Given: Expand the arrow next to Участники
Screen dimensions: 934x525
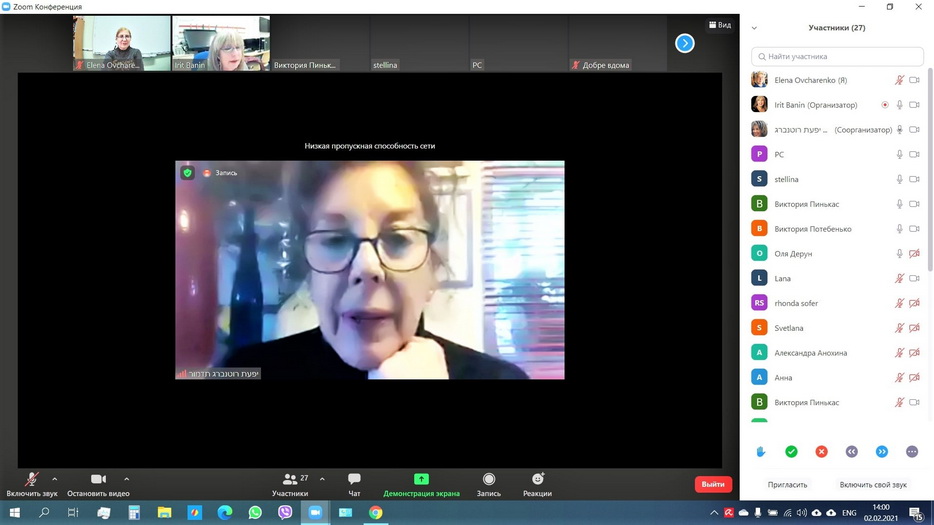Looking at the screenshot, I should 322,479.
